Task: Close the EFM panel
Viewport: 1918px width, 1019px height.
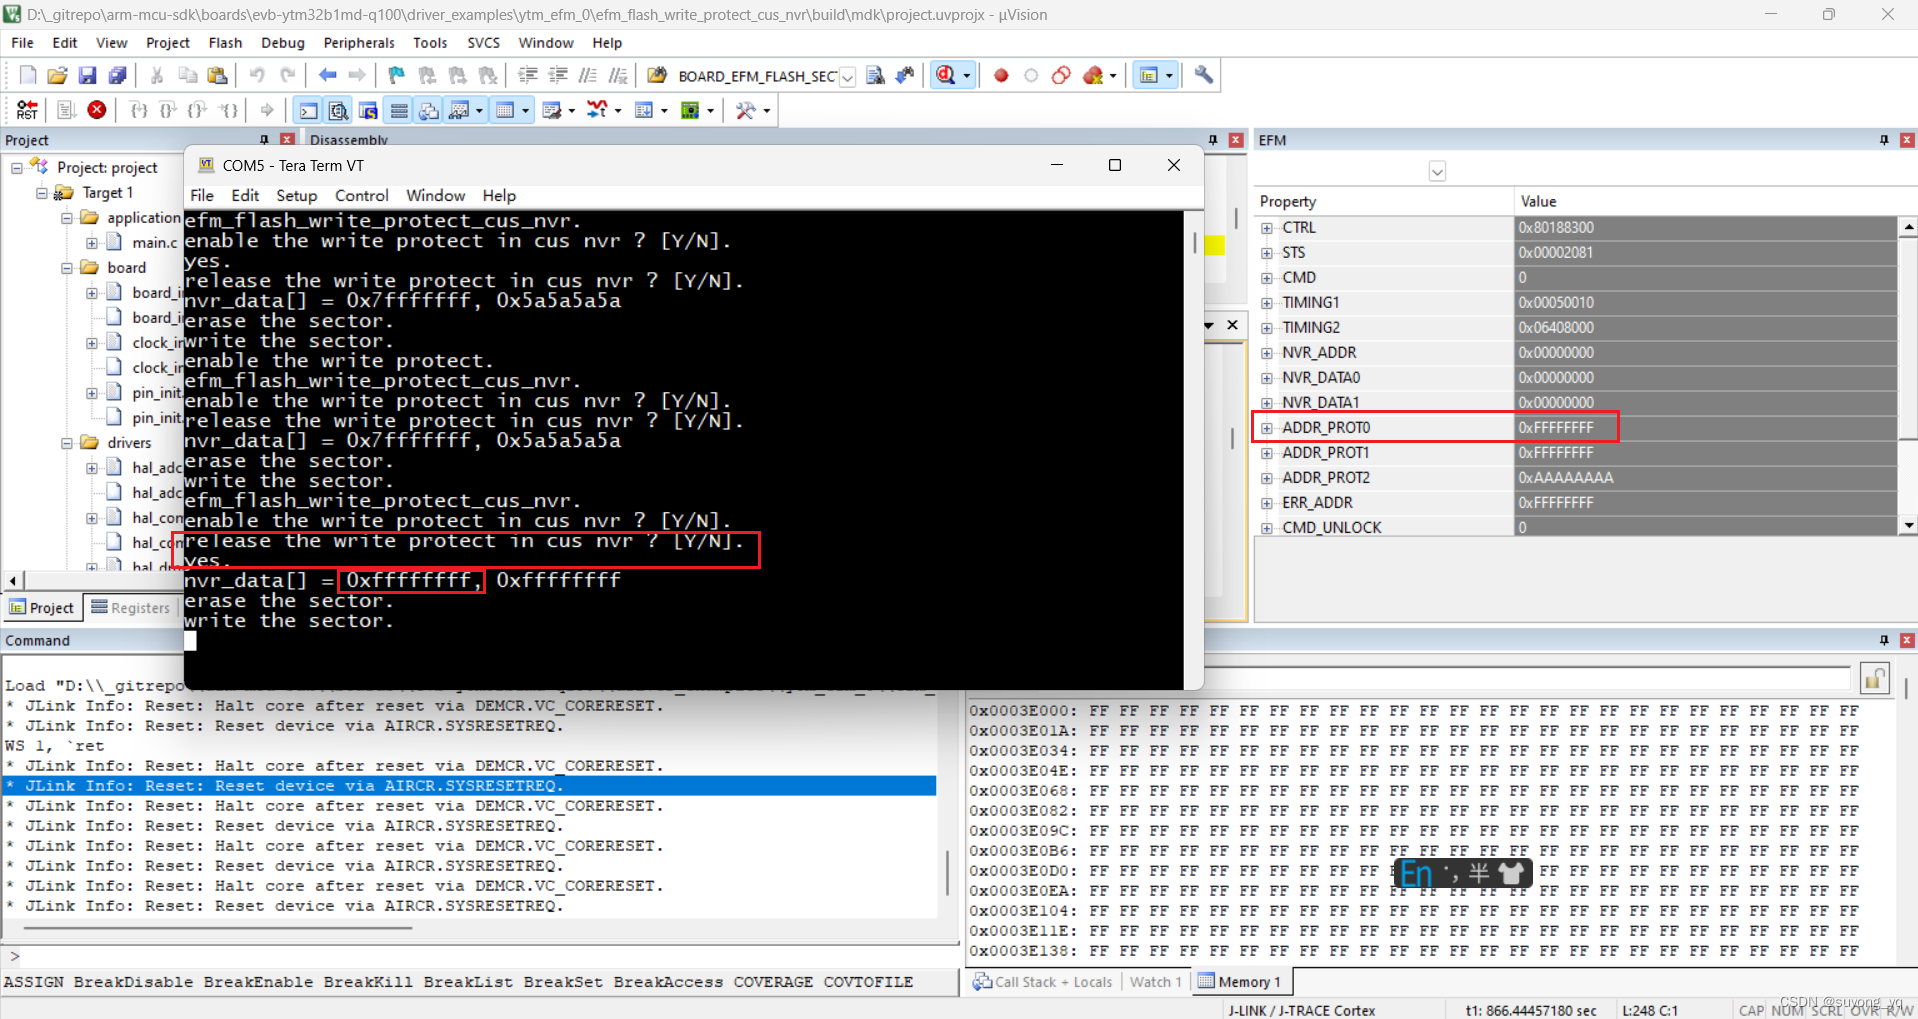Action: (1906, 140)
